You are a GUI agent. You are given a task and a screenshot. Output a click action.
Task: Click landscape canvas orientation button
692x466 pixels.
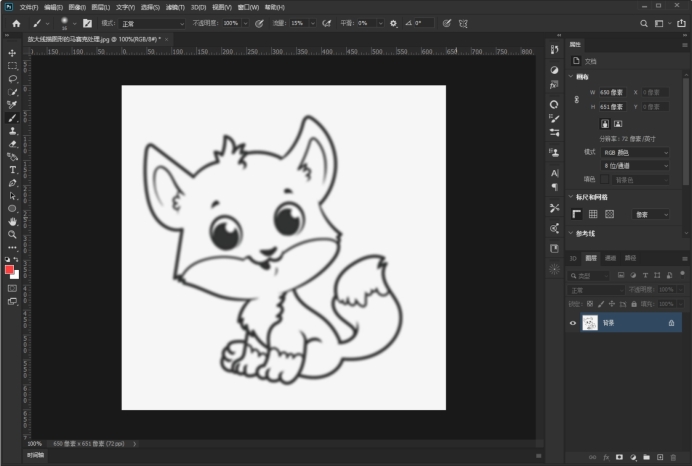(618, 124)
